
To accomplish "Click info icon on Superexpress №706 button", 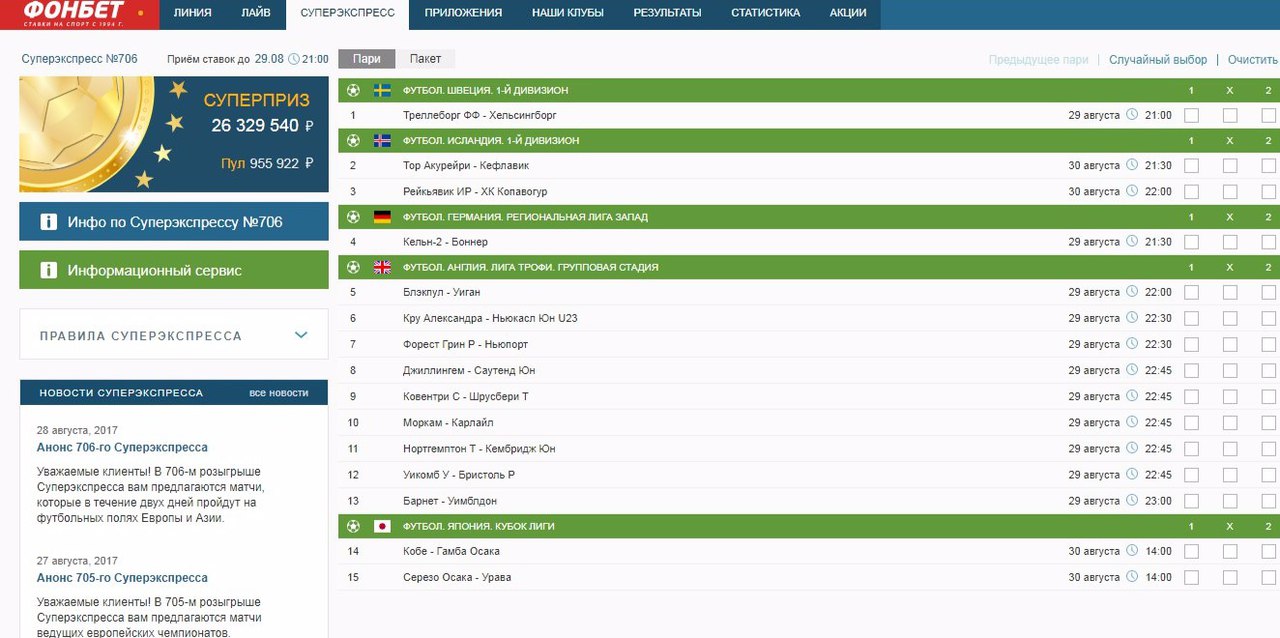I will coord(48,222).
